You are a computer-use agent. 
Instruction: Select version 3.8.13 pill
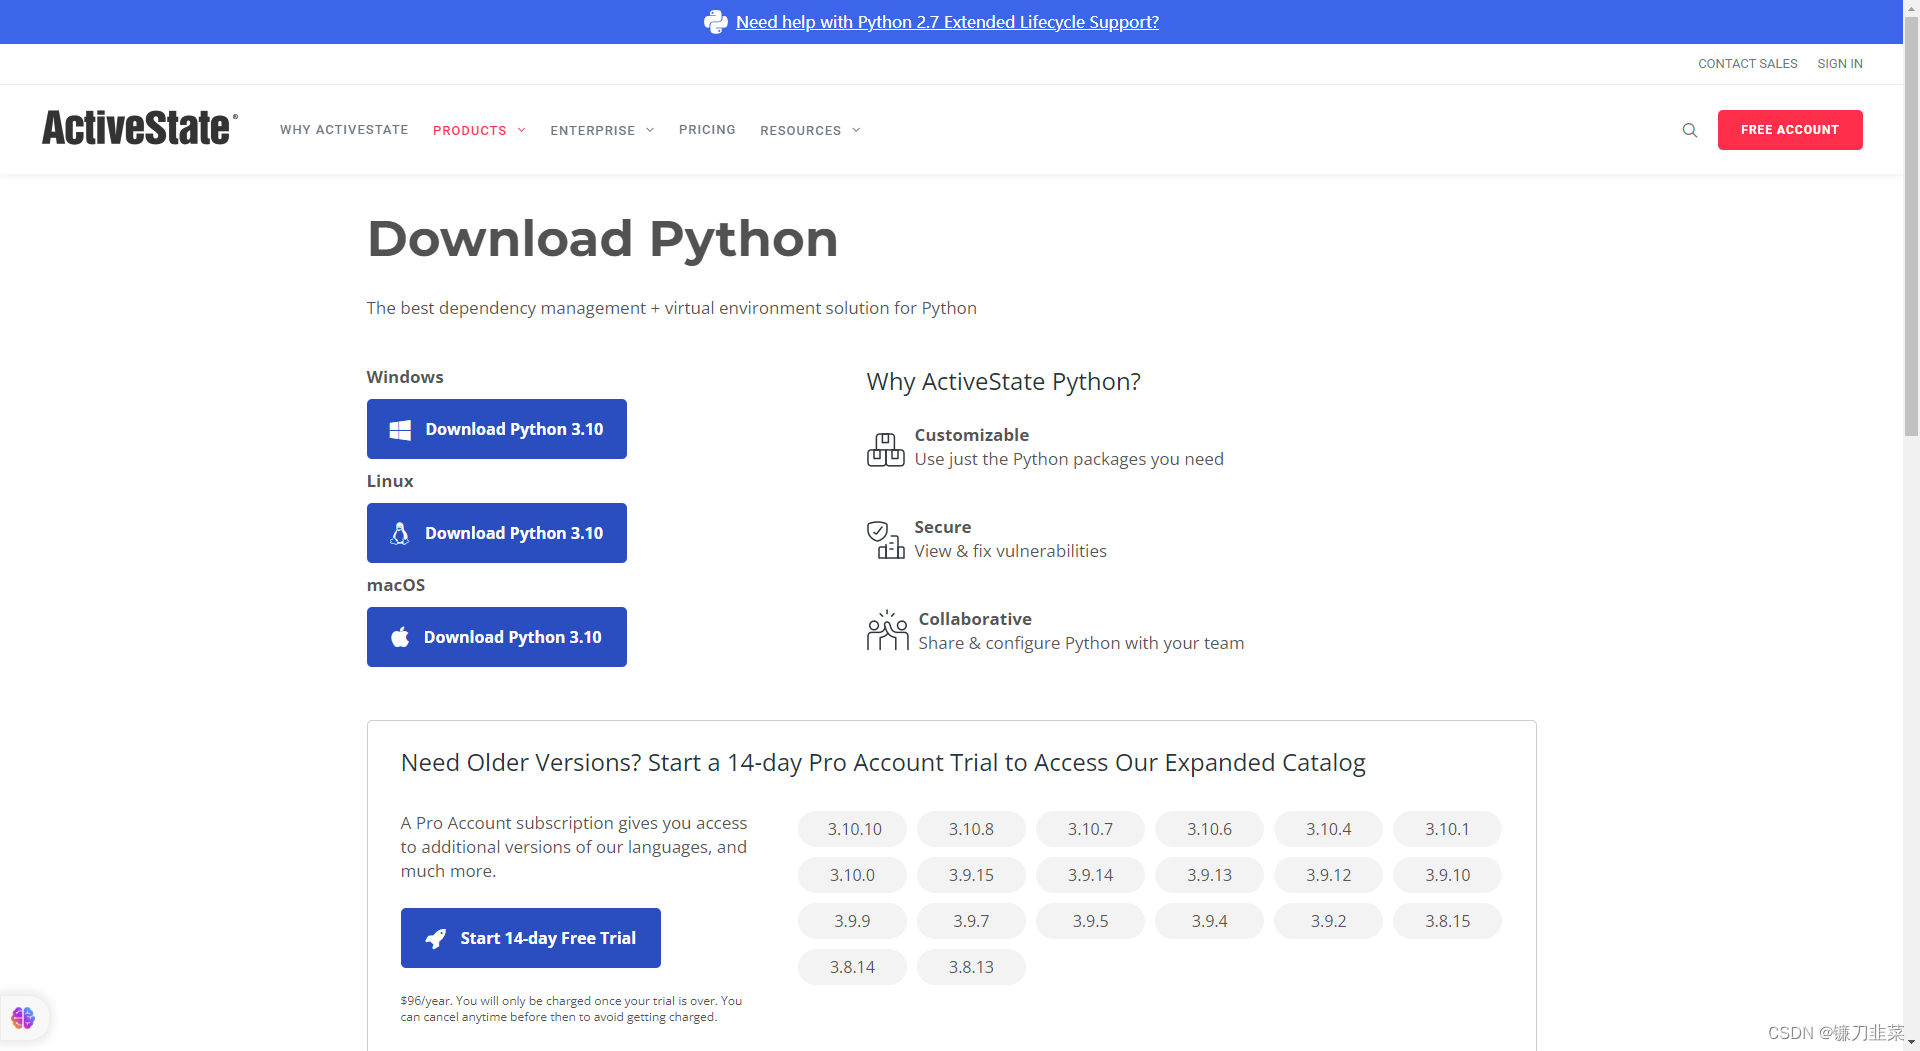[x=971, y=967]
